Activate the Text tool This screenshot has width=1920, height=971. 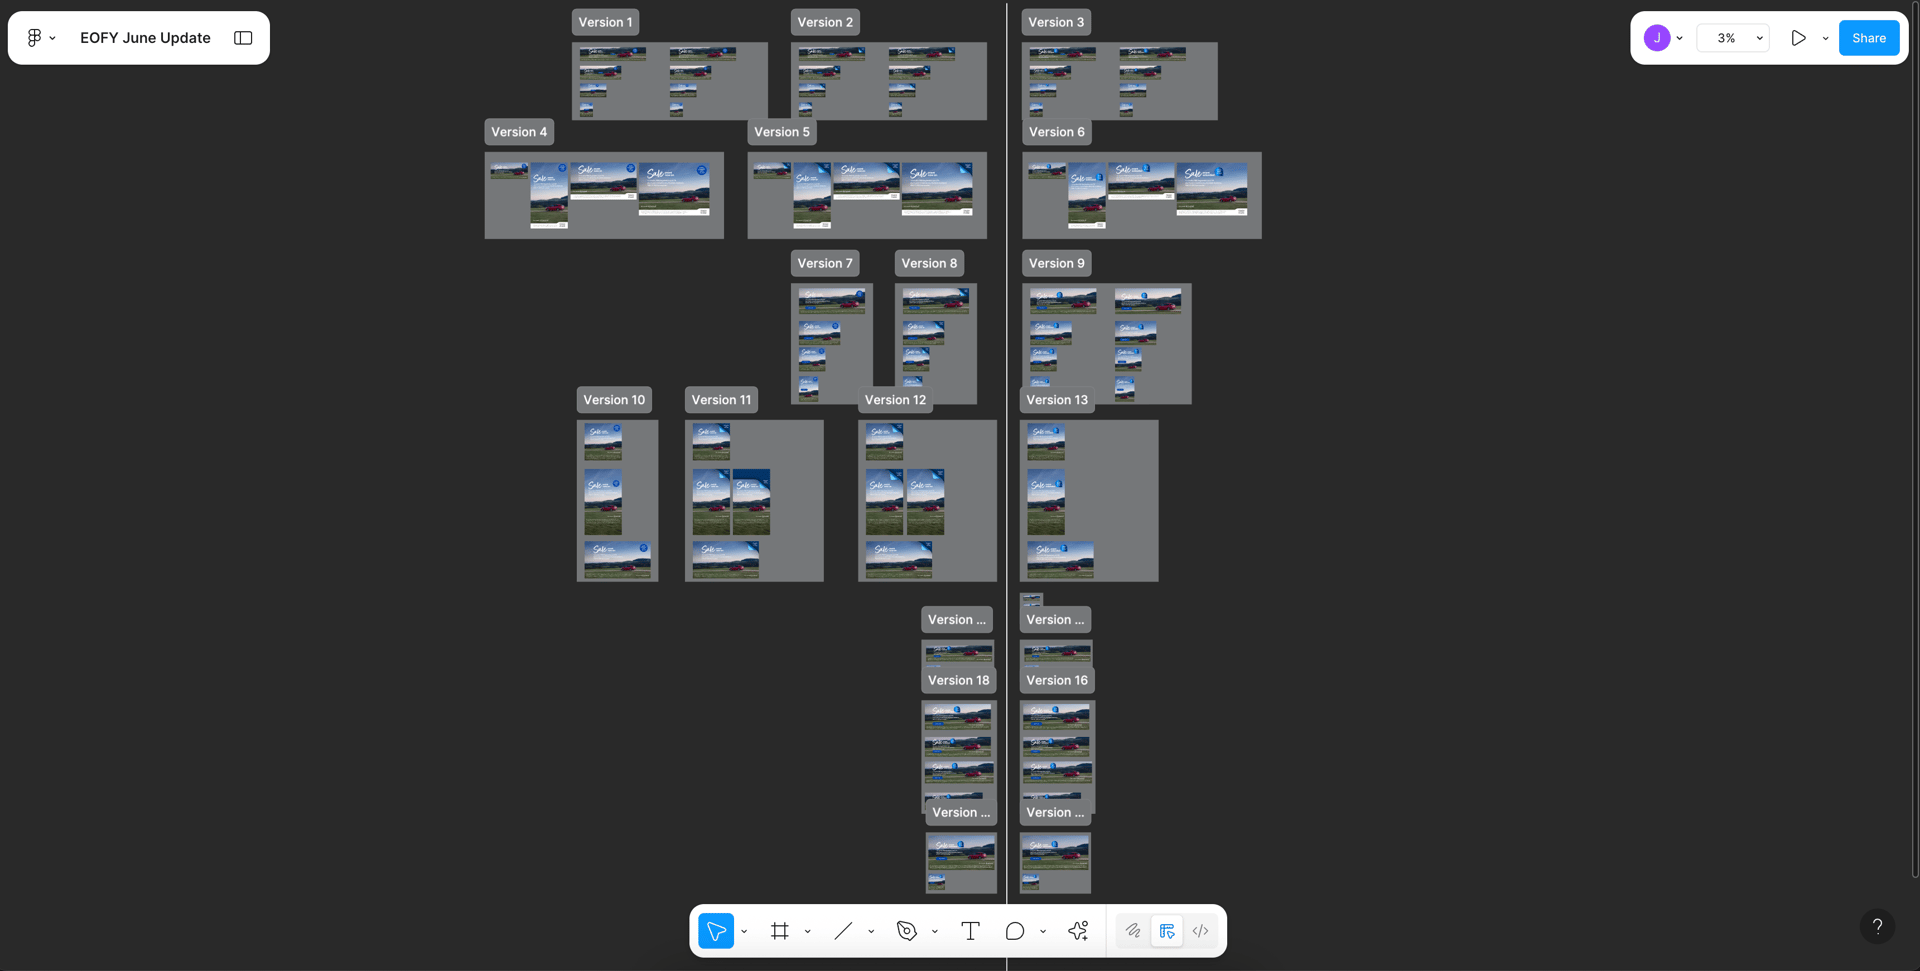[x=970, y=931]
